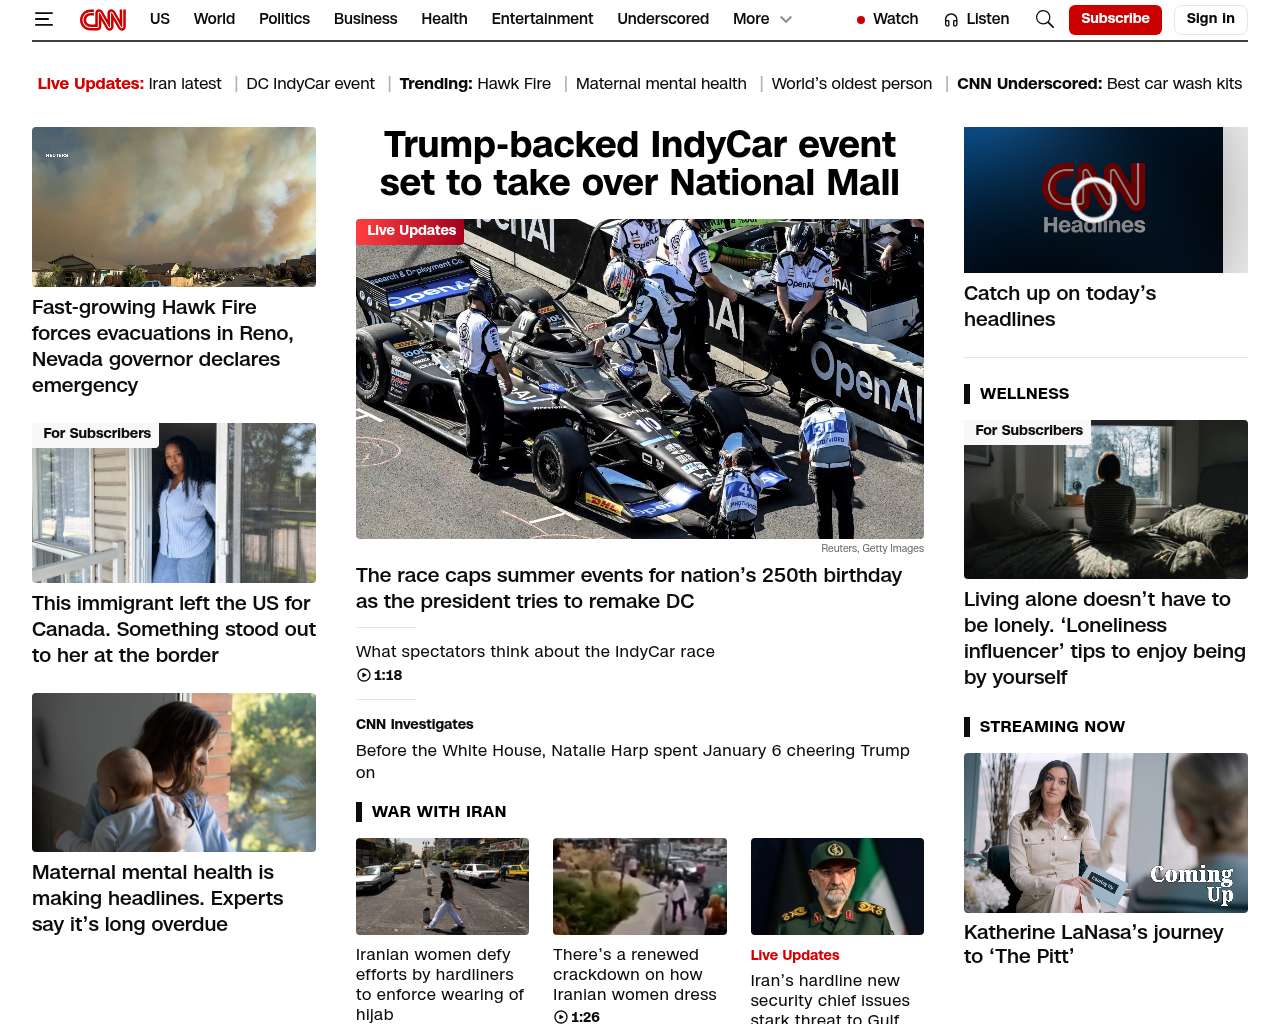The image size is (1280, 1024).
Task: Open the IndyCar pit crew main image
Action: 640,379
